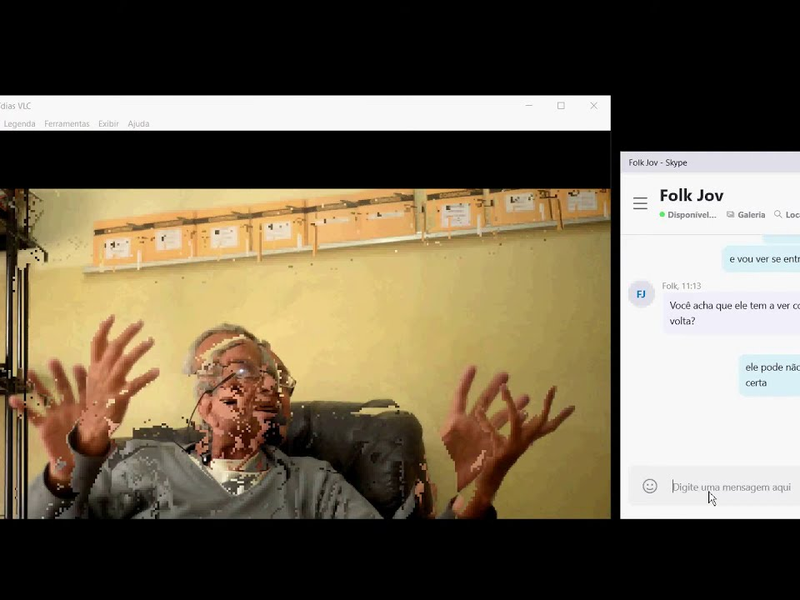Open the Exibir menu in VLC
This screenshot has height=600, width=800.
108,124
